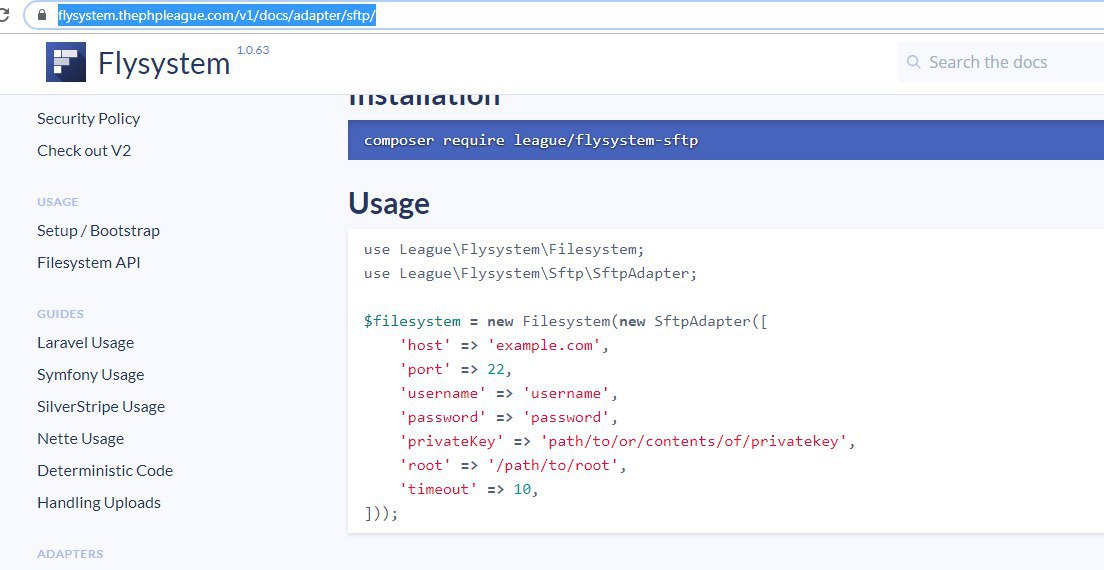Click the privateKey path value
This screenshot has height=570, width=1104.
(694, 441)
